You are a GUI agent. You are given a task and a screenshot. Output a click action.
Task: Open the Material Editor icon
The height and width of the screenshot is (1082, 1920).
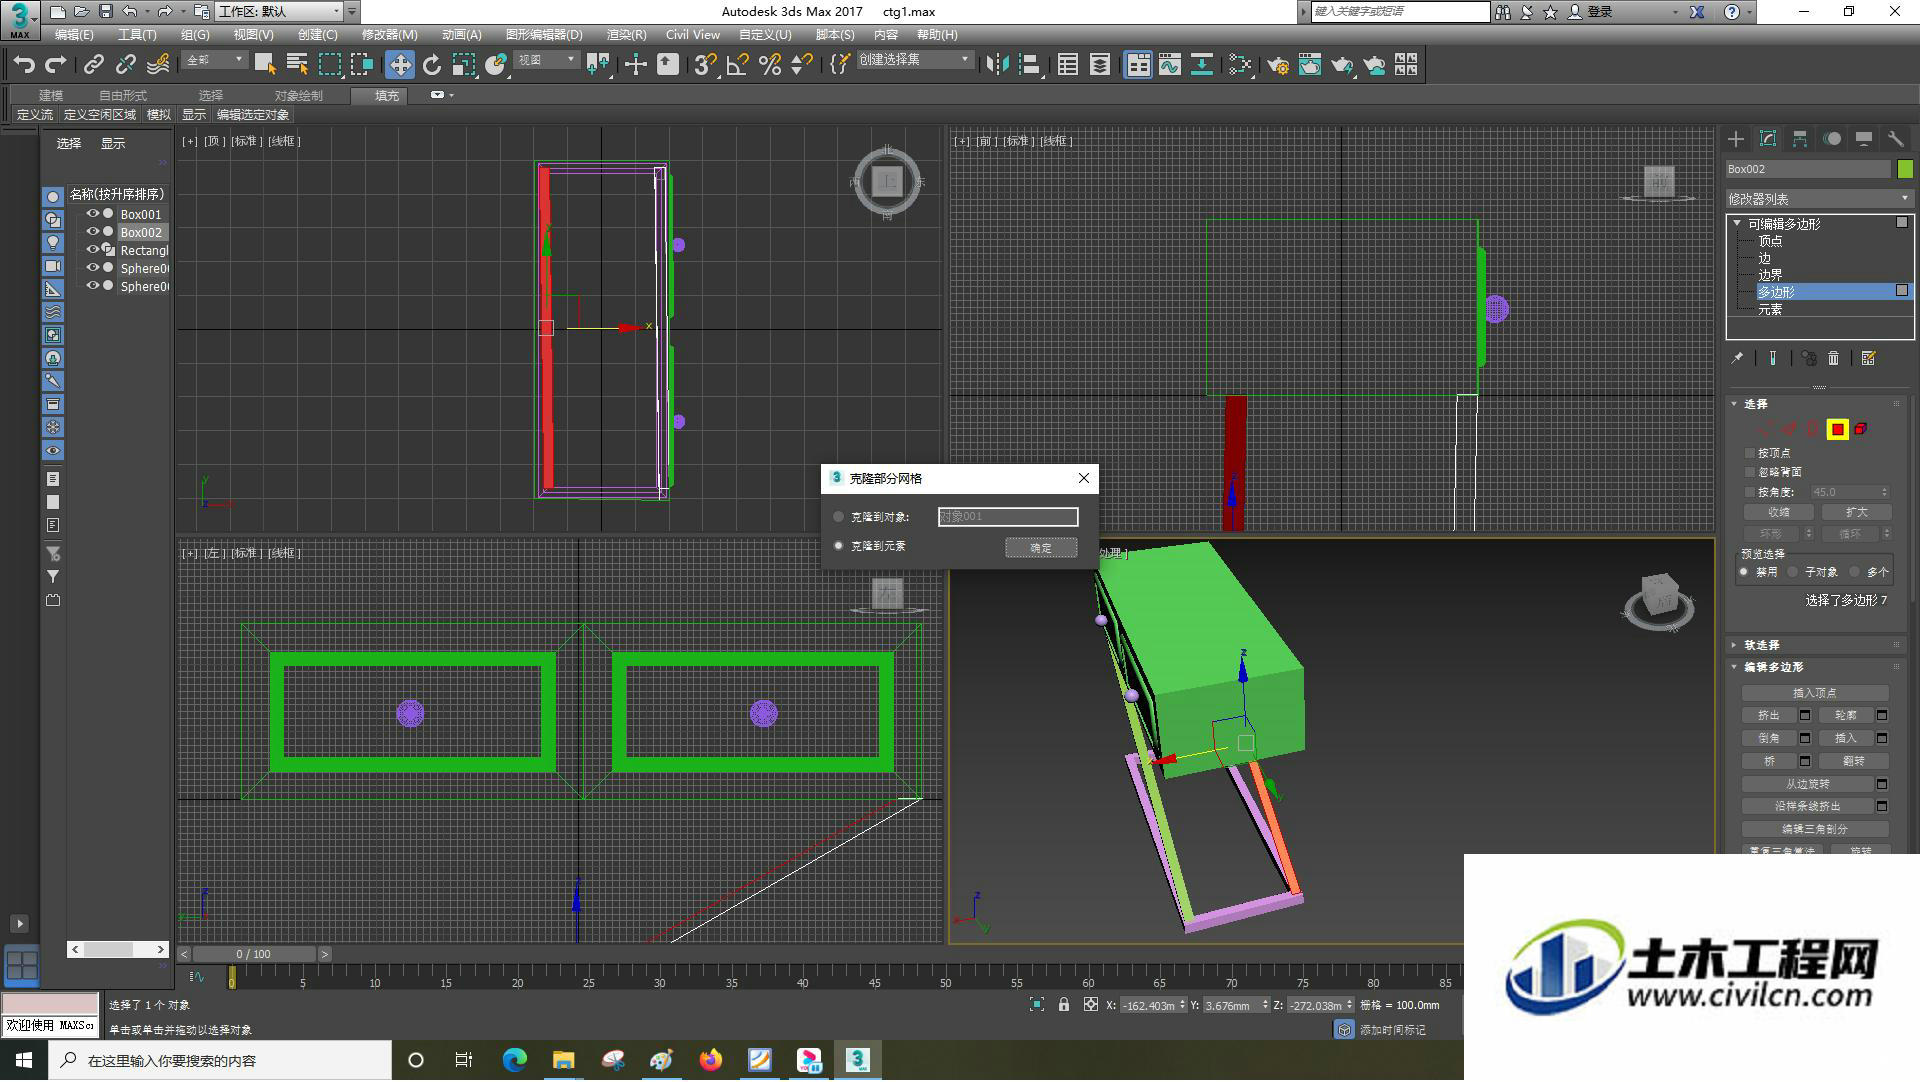tap(1240, 65)
